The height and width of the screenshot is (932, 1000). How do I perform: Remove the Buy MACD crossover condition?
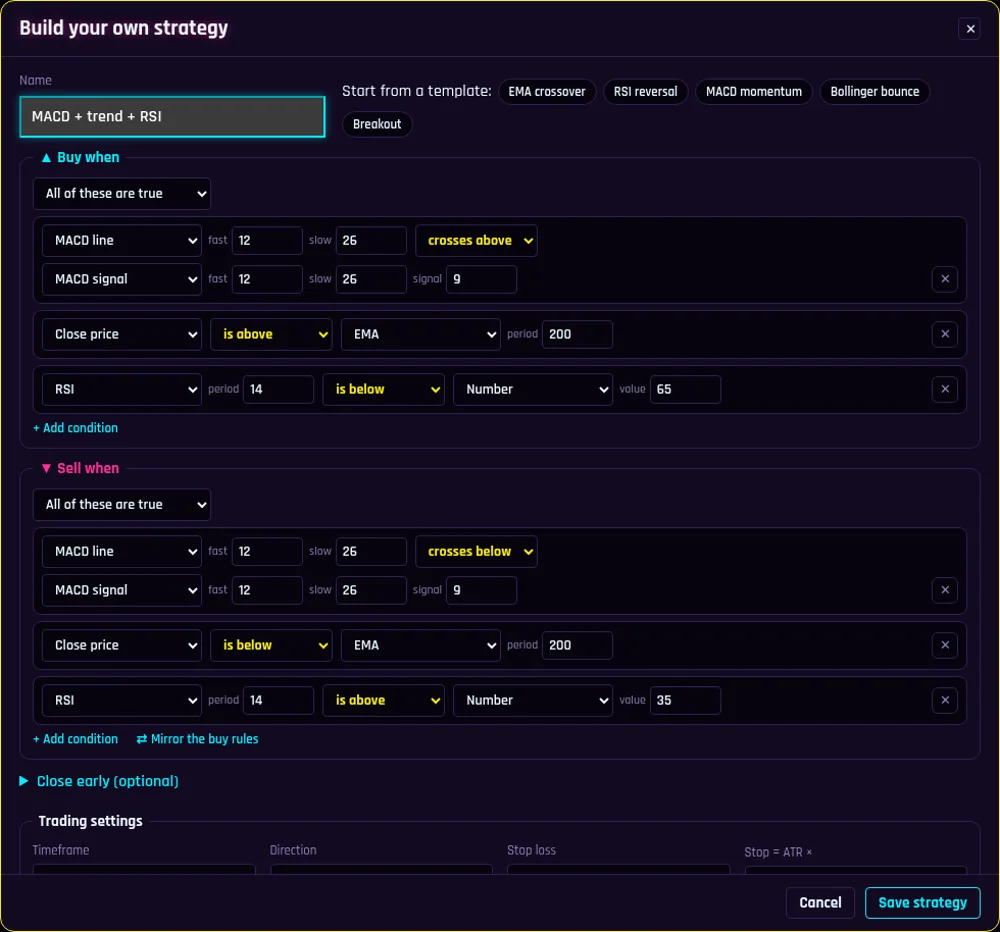pyautogui.click(x=945, y=279)
